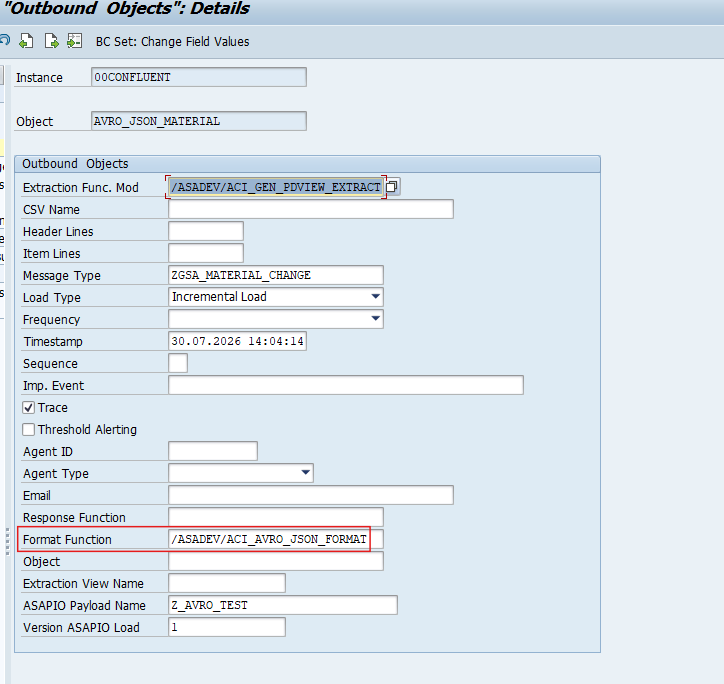Toggle the Trace checkbox
724x684 pixels.
pyautogui.click(x=29, y=407)
